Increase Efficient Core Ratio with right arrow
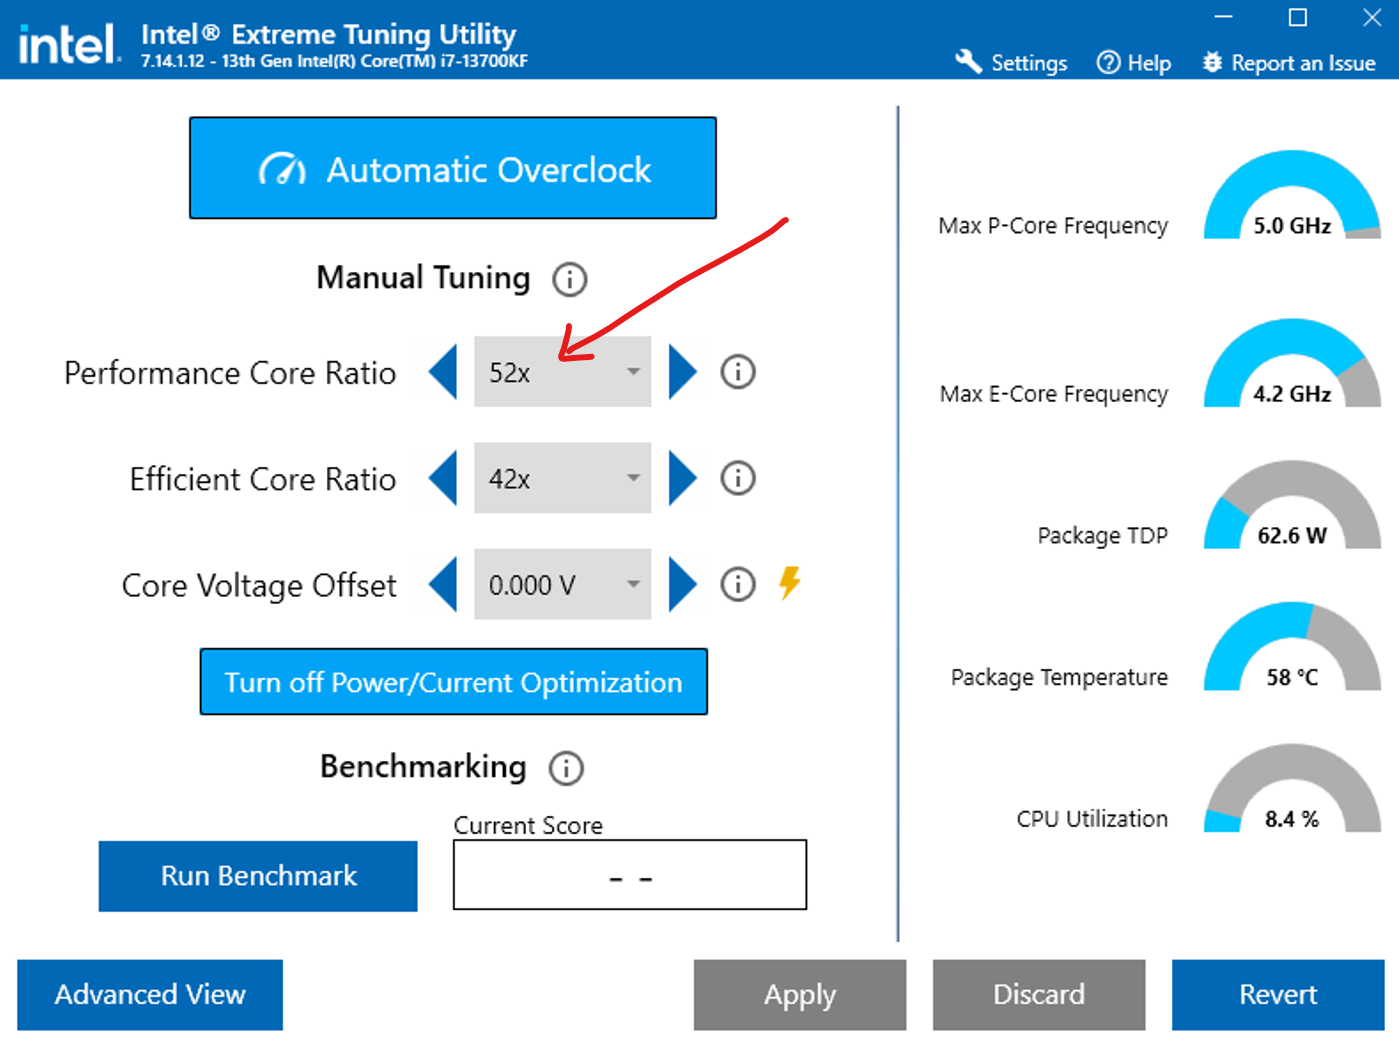Image resolution: width=1399 pixels, height=1042 pixels. pos(682,478)
